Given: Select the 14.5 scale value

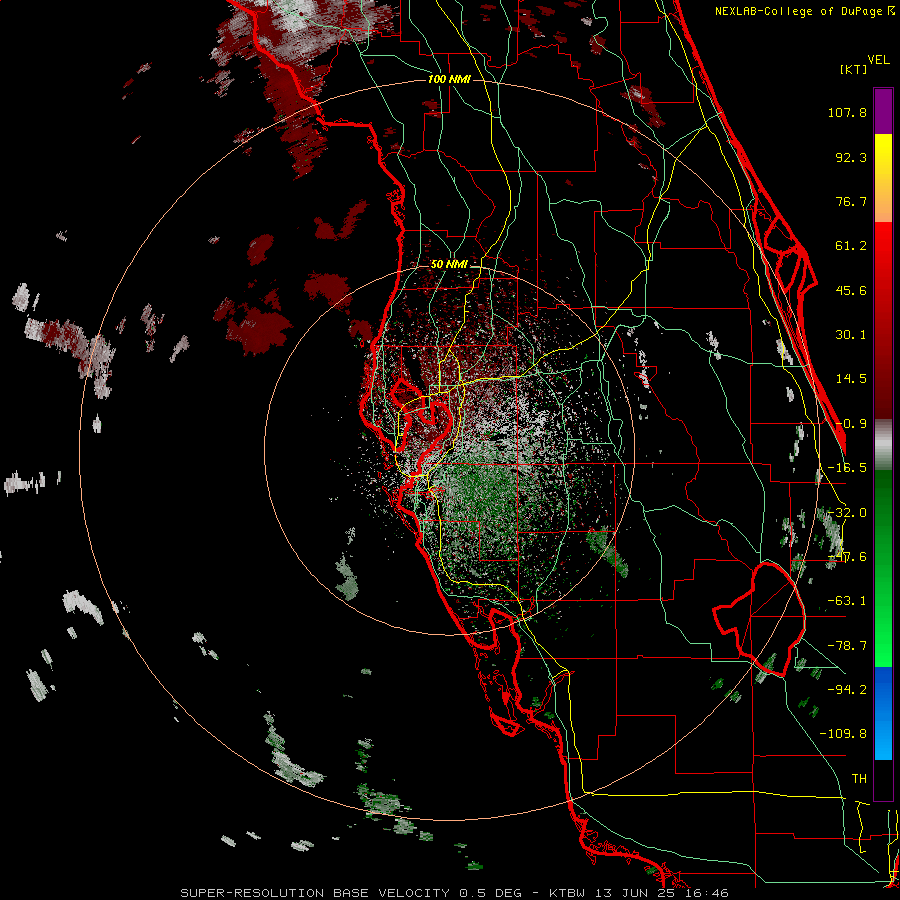Looking at the screenshot, I should point(851,379).
